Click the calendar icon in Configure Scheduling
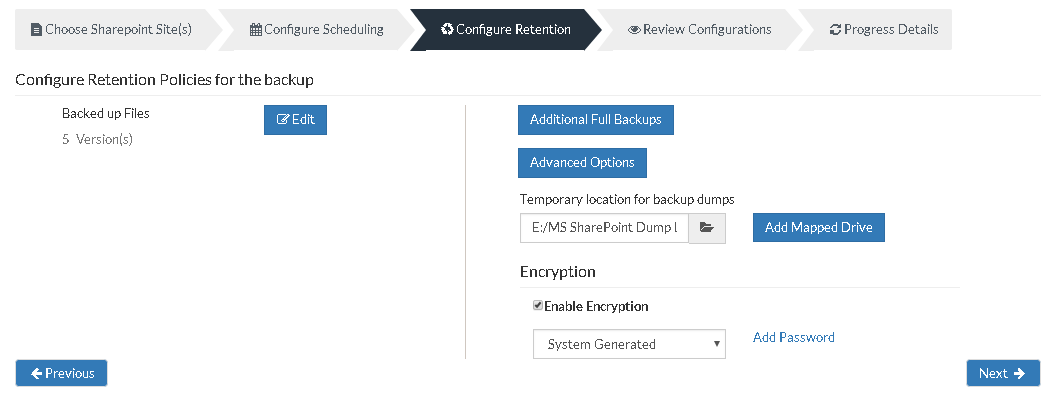The image size is (1053, 401). 256,30
